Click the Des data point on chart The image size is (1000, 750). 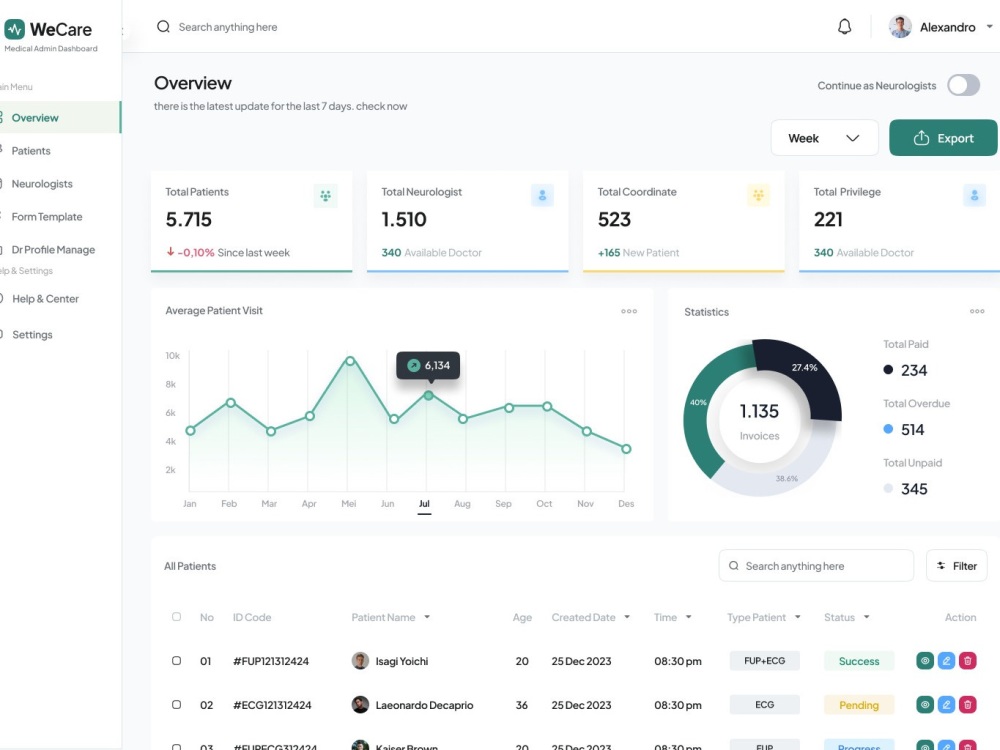(626, 449)
